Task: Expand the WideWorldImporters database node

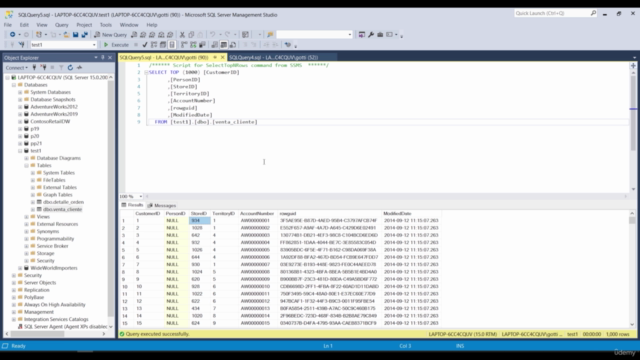Action: tap(20, 268)
